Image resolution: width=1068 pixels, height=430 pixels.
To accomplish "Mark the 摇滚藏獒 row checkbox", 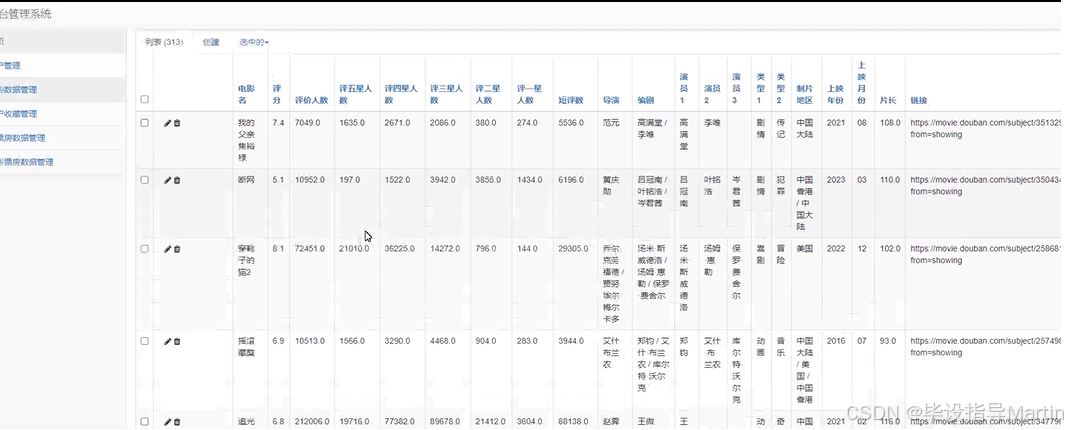I will pos(144,341).
